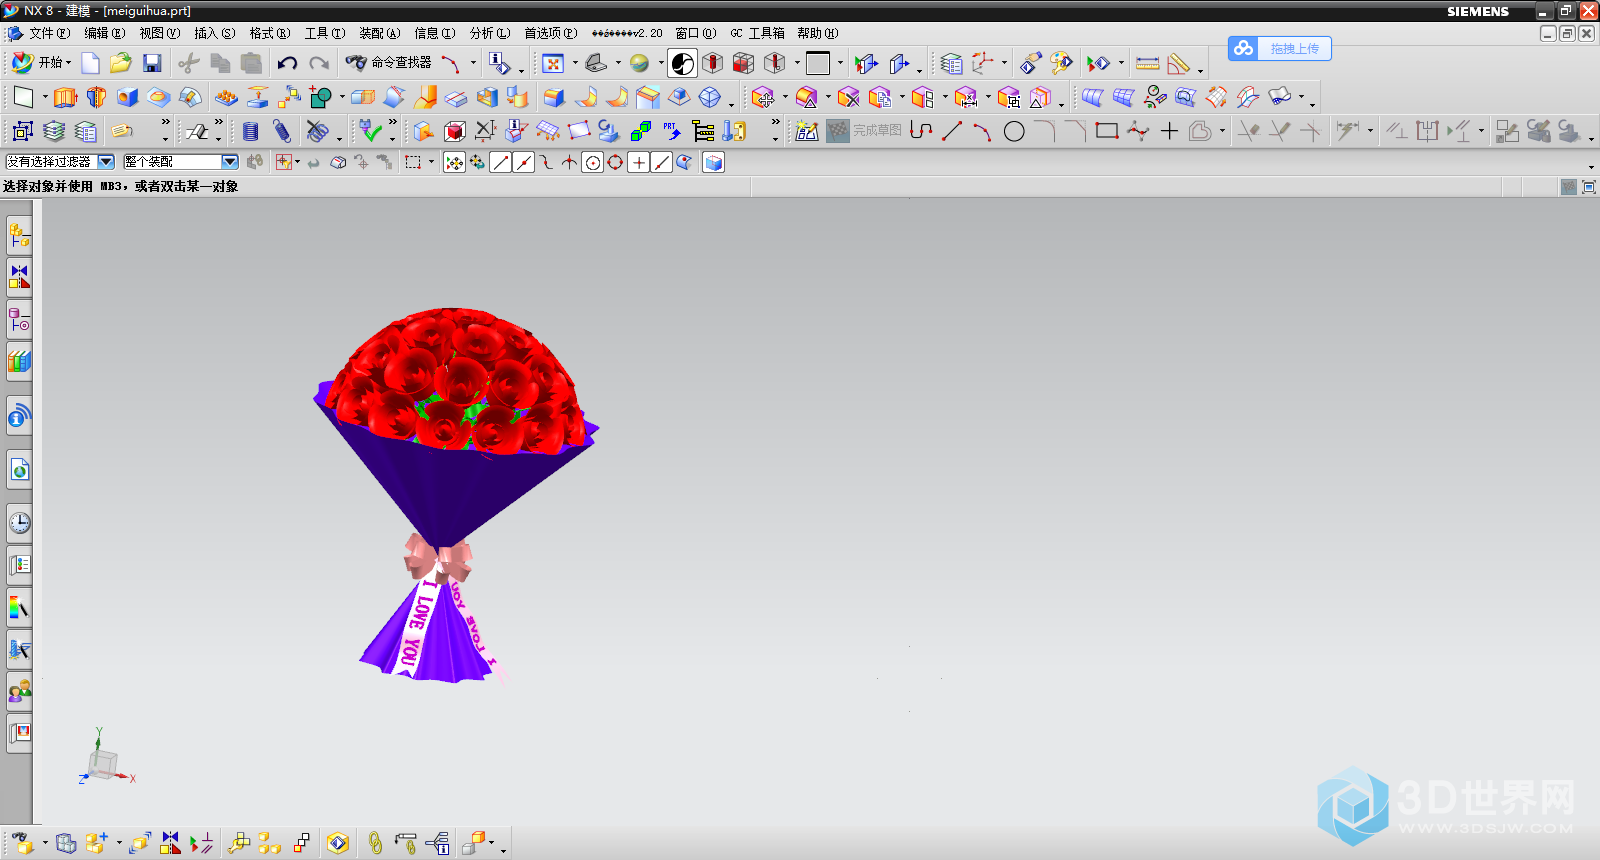Toggle Snap to Point on Curve
The image size is (1600, 860).
pos(661,162)
